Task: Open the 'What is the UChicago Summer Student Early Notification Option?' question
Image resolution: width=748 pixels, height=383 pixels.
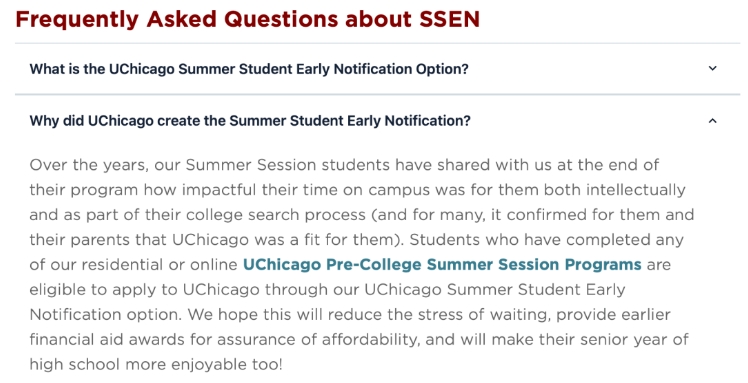Action: pyautogui.click(x=377, y=69)
